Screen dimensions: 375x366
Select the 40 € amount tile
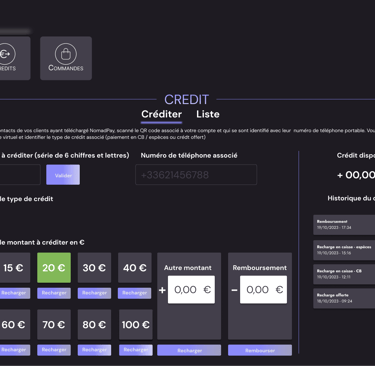pos(135,268)
